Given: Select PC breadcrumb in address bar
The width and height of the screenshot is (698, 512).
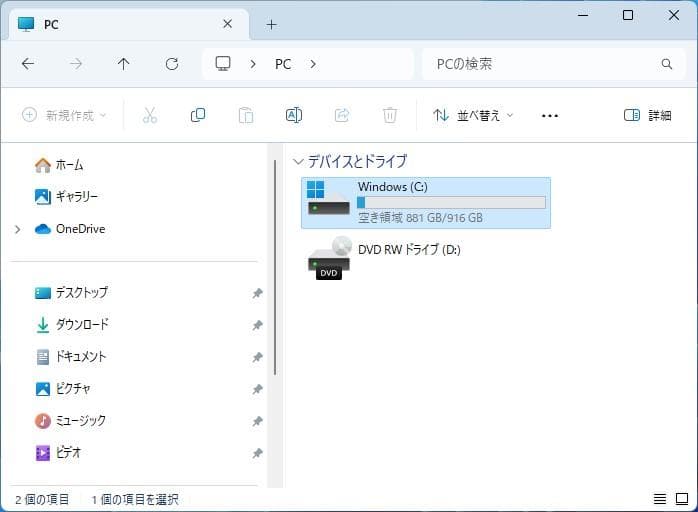Looking at the screenshot, I should click(x=283, y=64).
